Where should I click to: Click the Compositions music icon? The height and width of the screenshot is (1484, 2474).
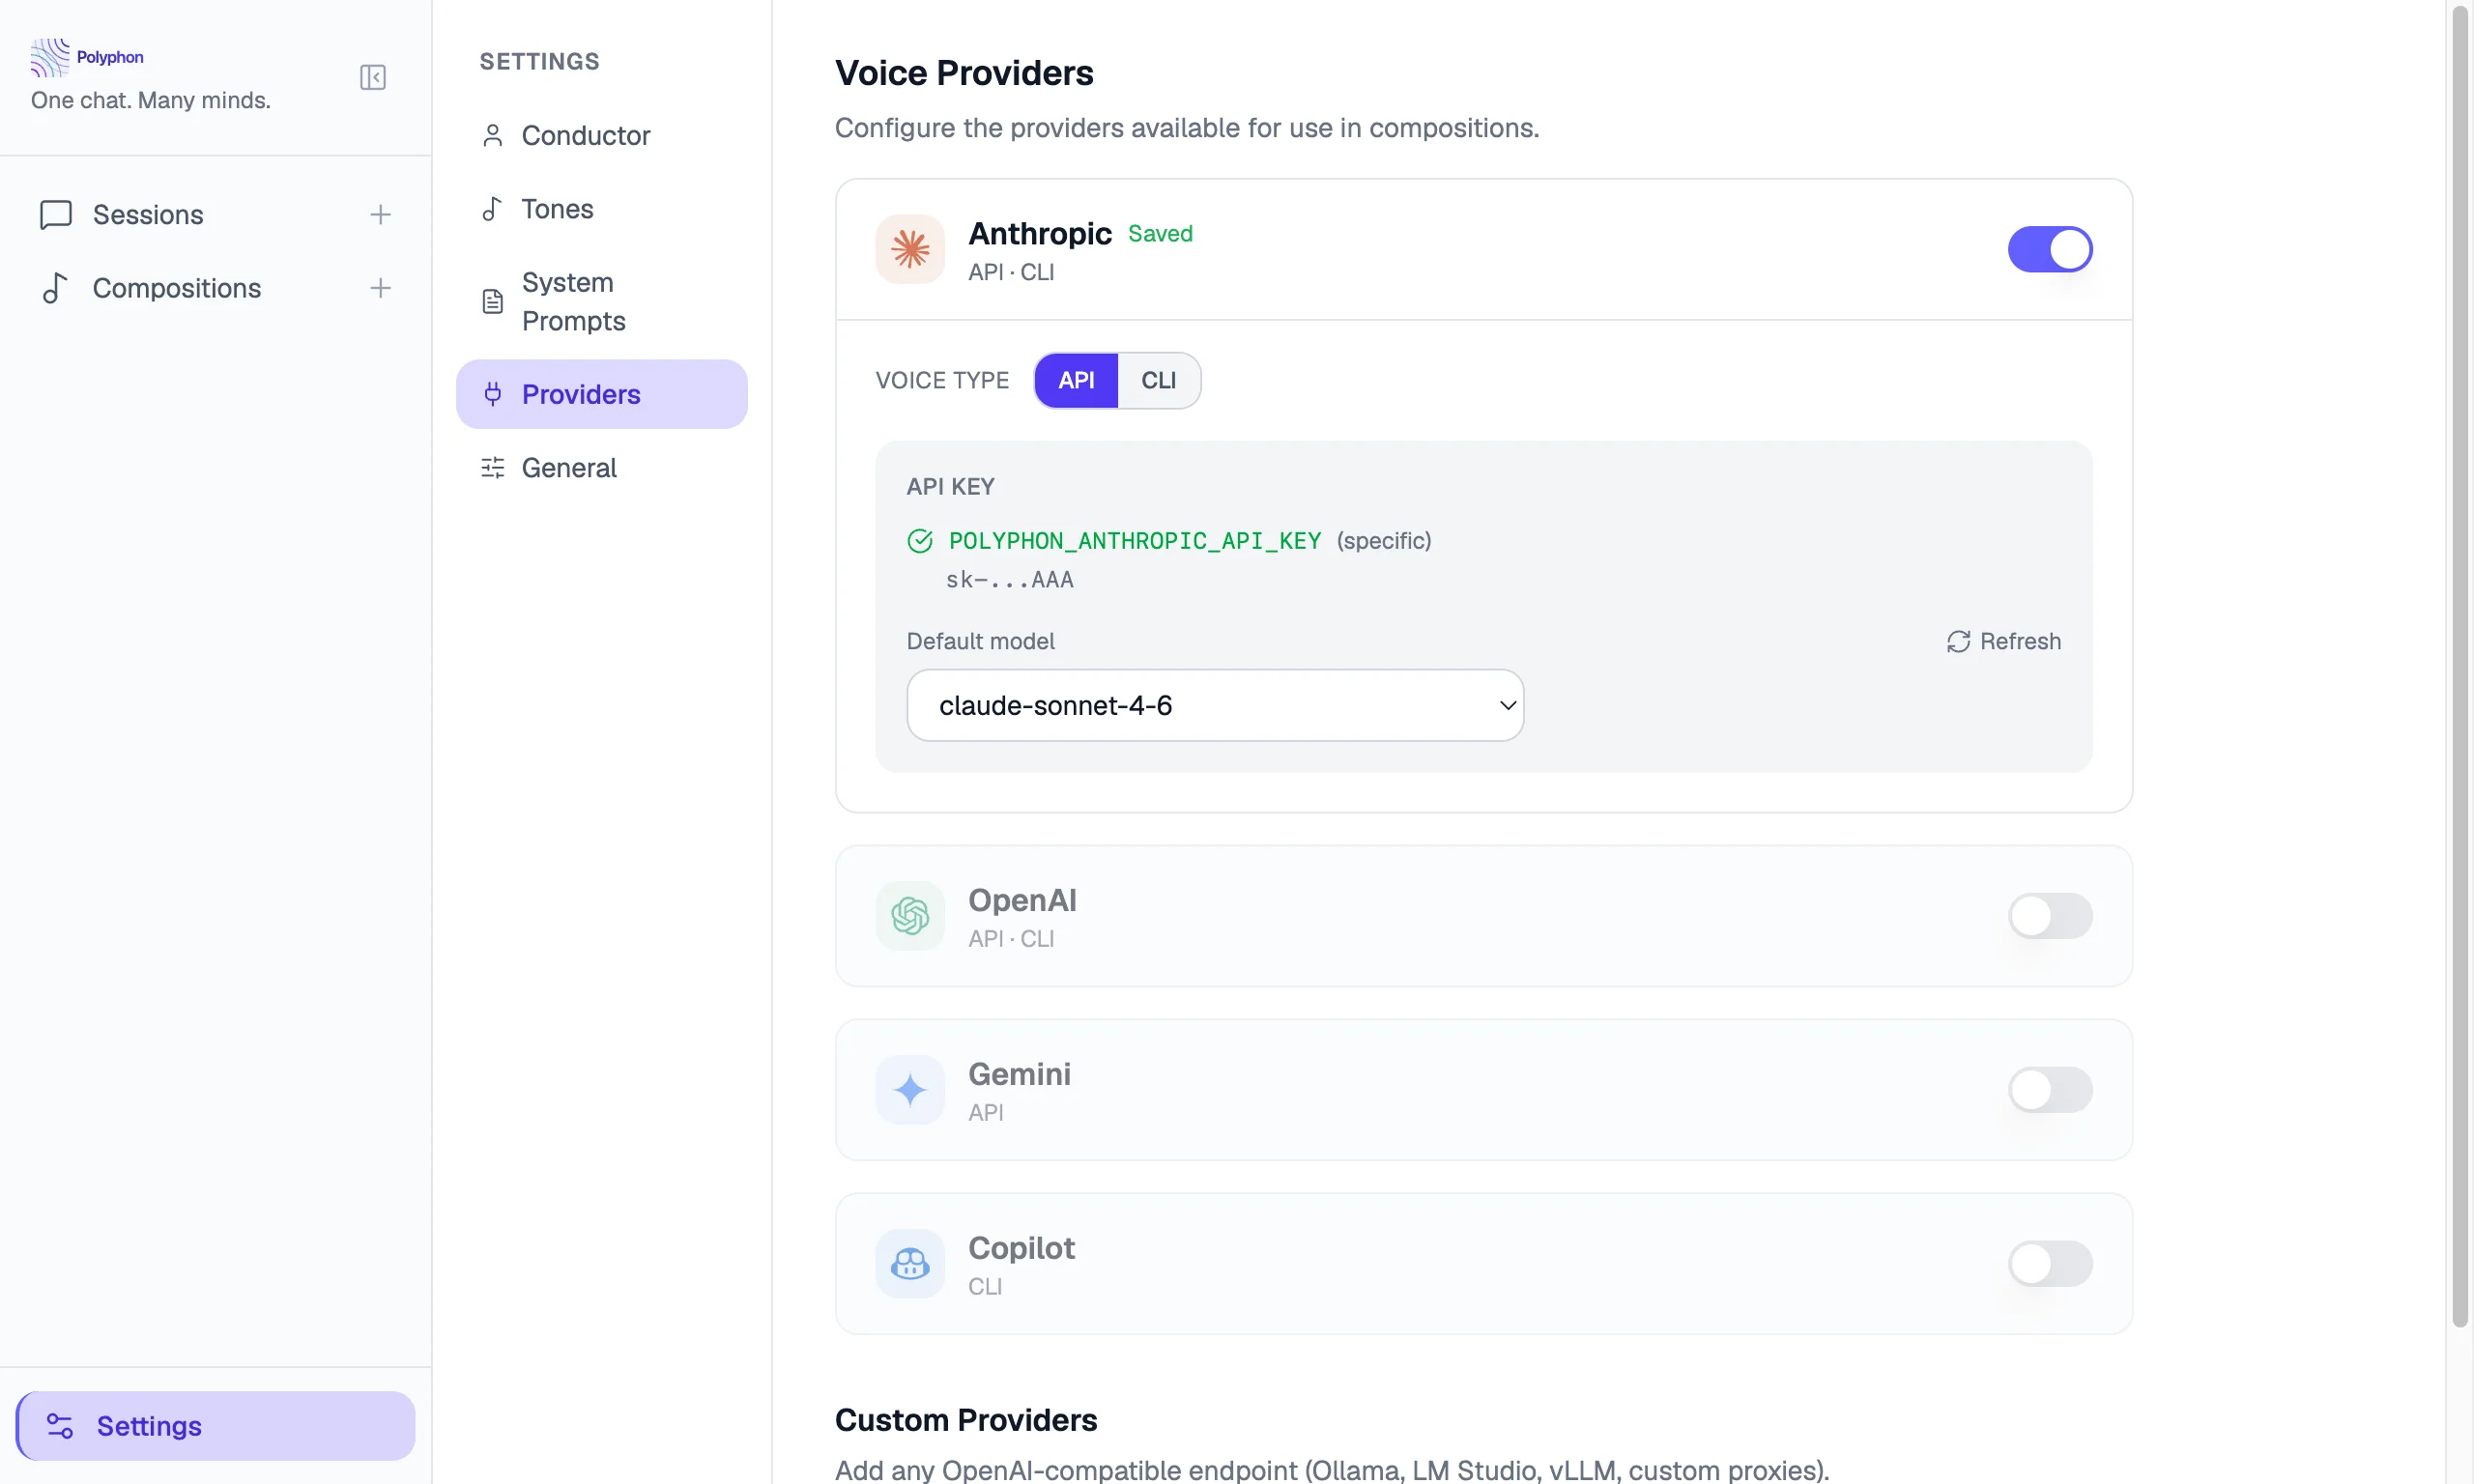(x=55, y=288)
